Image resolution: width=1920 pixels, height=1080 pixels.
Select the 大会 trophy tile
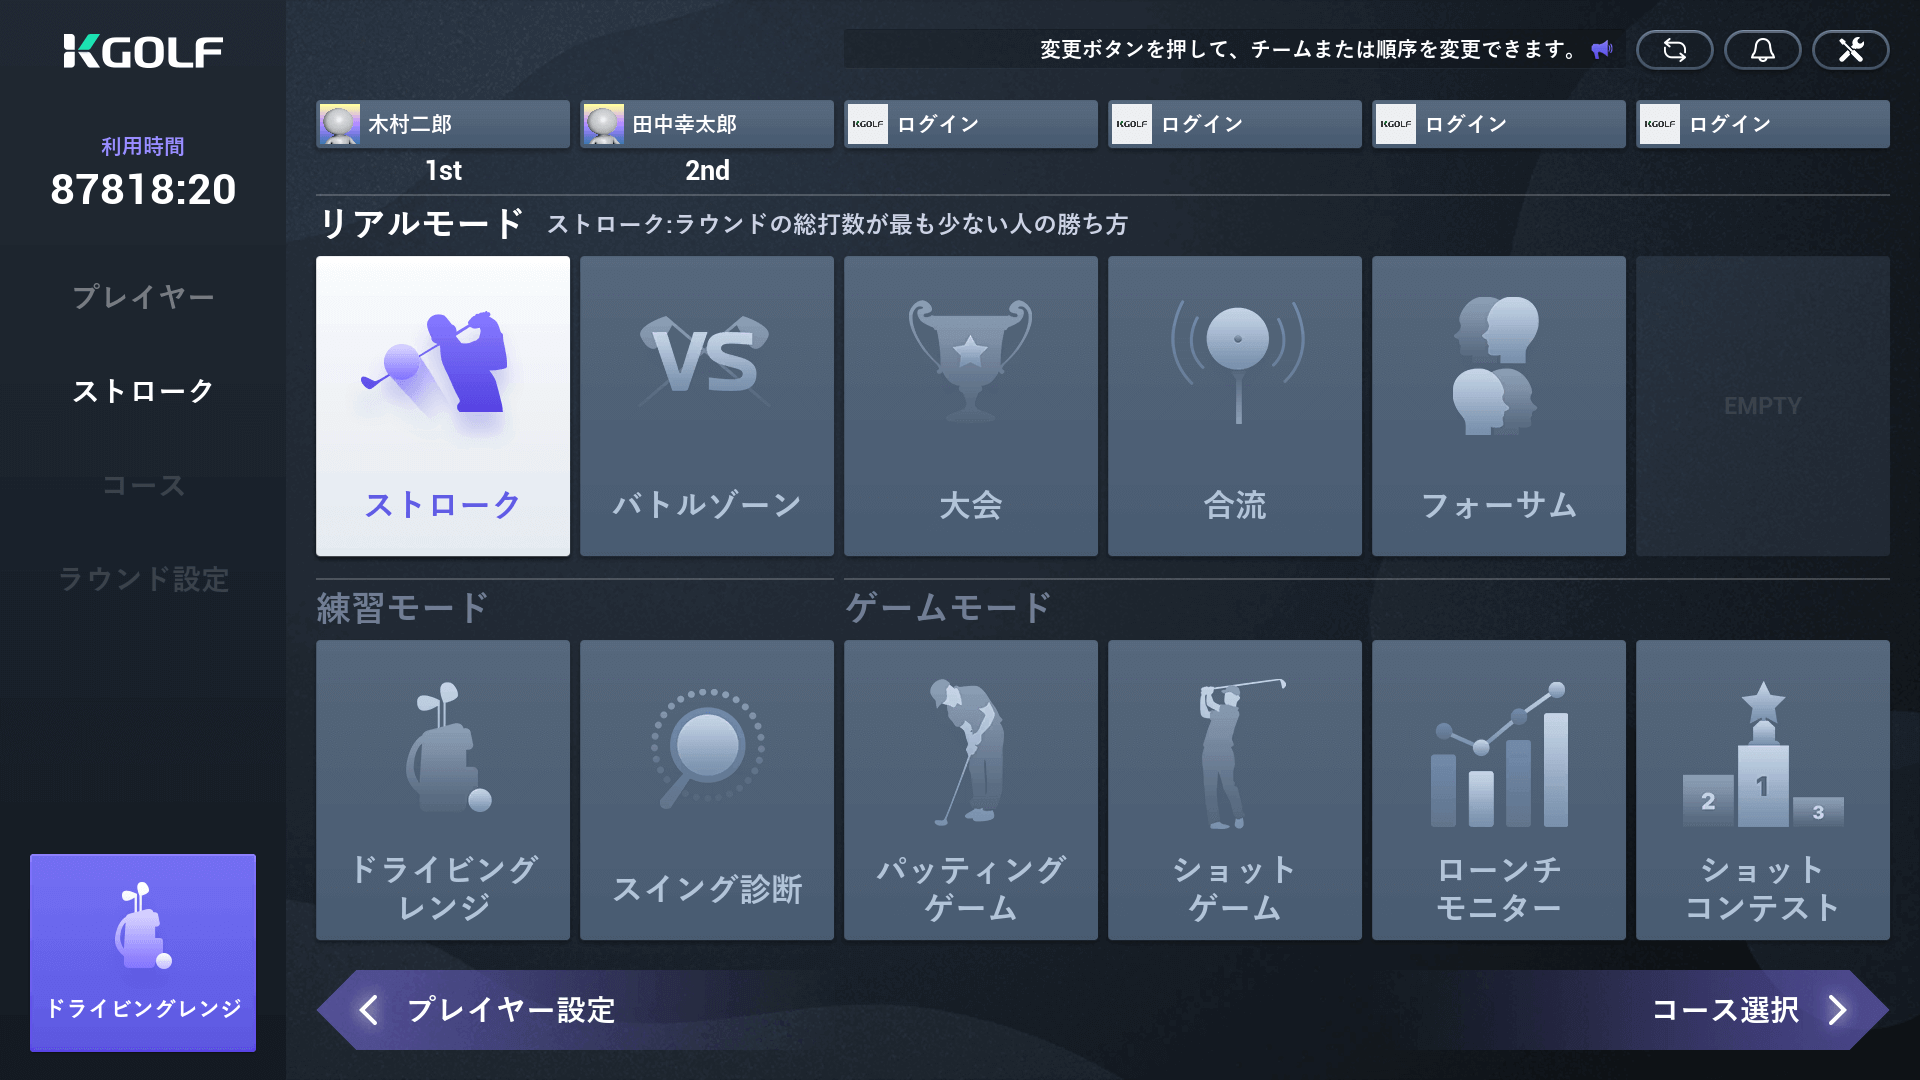coord(971,406)
